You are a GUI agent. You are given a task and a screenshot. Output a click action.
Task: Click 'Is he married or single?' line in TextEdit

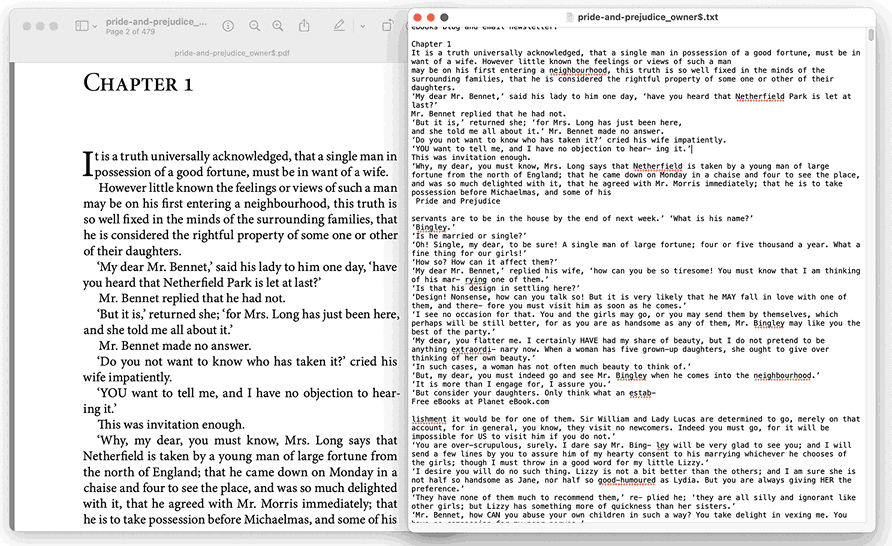coord(469,236)
